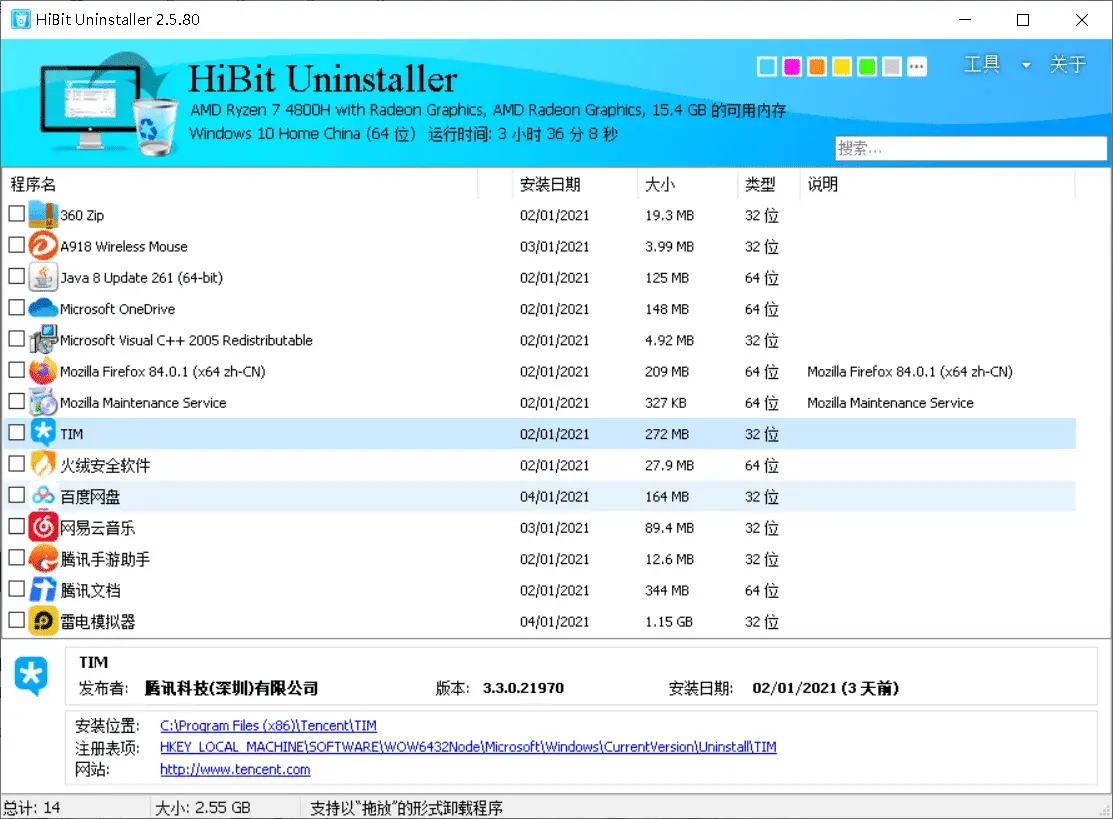The height and width of the screenshot is (819, 1113).
Task: Open the C:\Program Files (x86)\Tencent\TIM install location link
Action: click(268, 725)
